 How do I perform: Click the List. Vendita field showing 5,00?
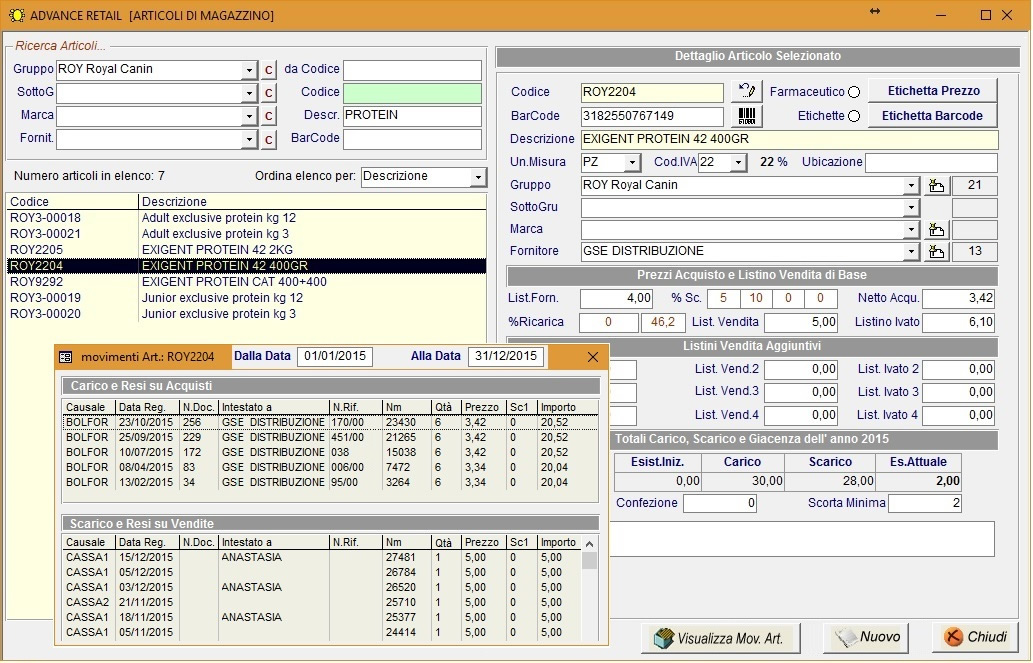800,323
